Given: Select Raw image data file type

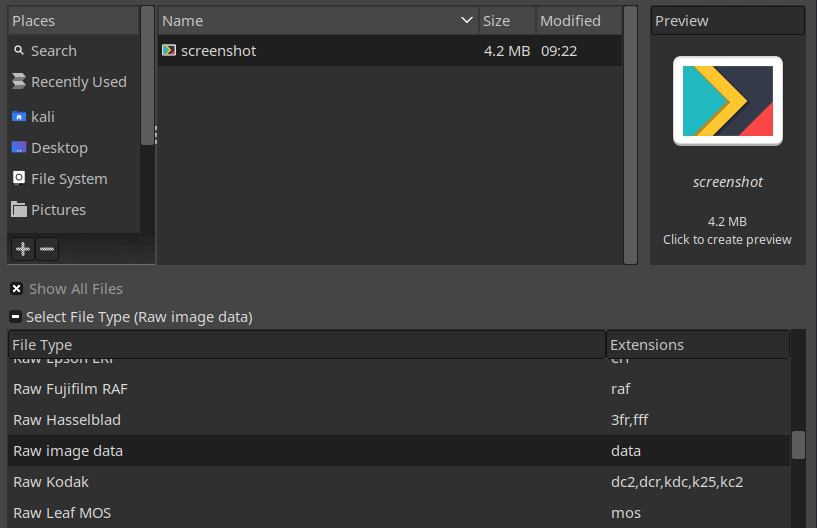Looking at the screenshot, I should point(399,451).
